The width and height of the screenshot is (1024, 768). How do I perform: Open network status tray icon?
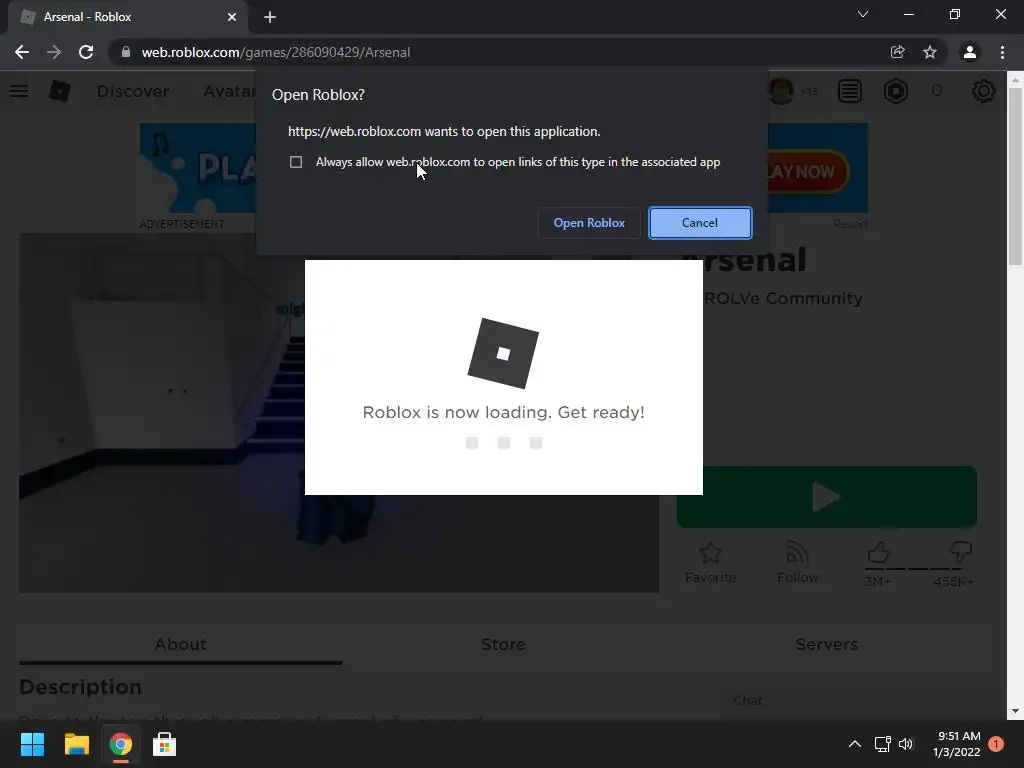coord(882,744)
